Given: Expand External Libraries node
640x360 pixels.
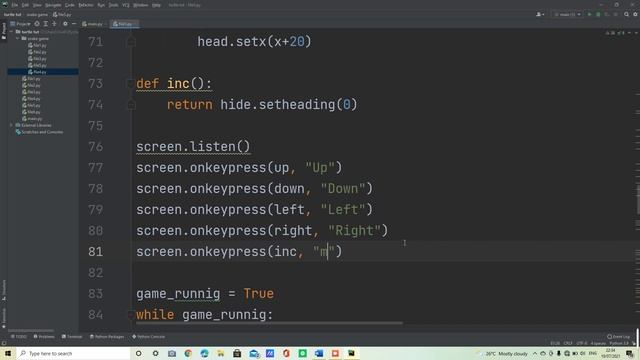Looking at the screenshot, I should tap(11, 125).
